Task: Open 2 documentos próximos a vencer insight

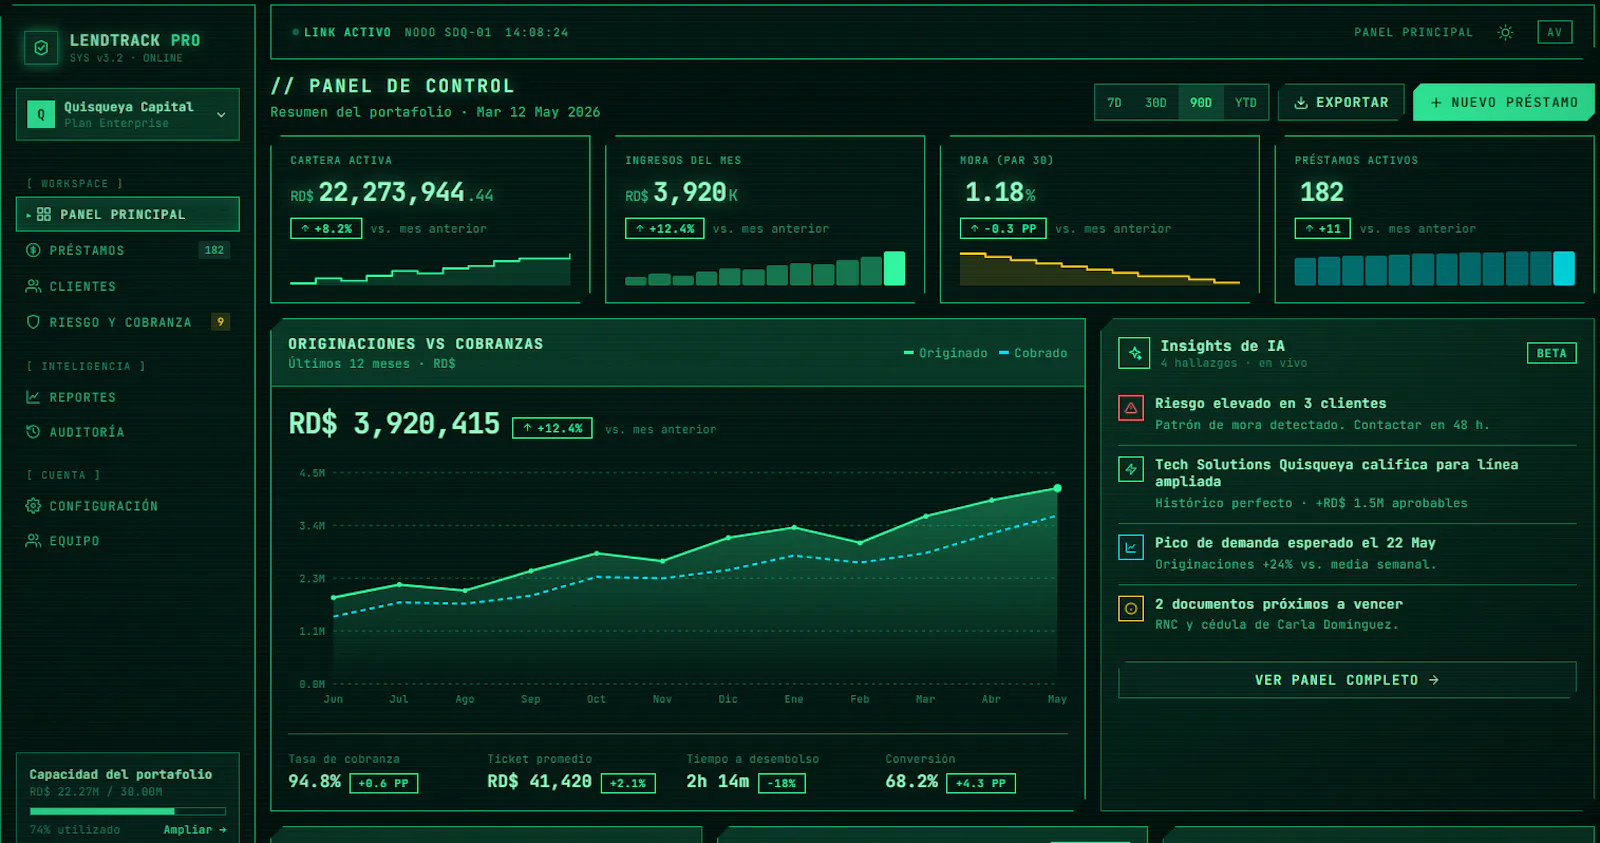Action: tap(1347, 614)
